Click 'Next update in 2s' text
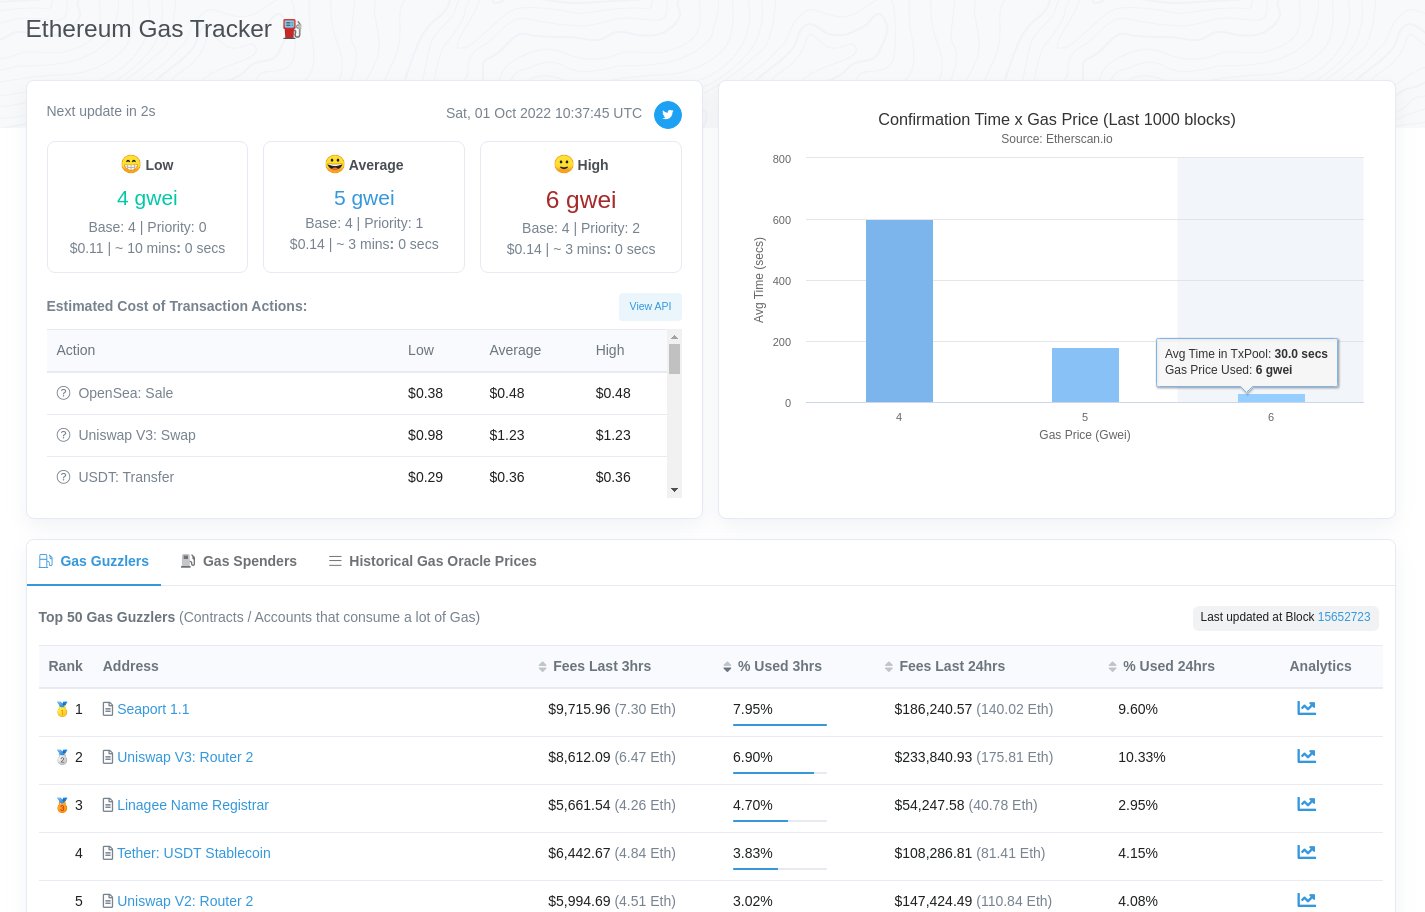This screenshot has width=1425, height=912. pyautogui.click(x=101, y=111)
